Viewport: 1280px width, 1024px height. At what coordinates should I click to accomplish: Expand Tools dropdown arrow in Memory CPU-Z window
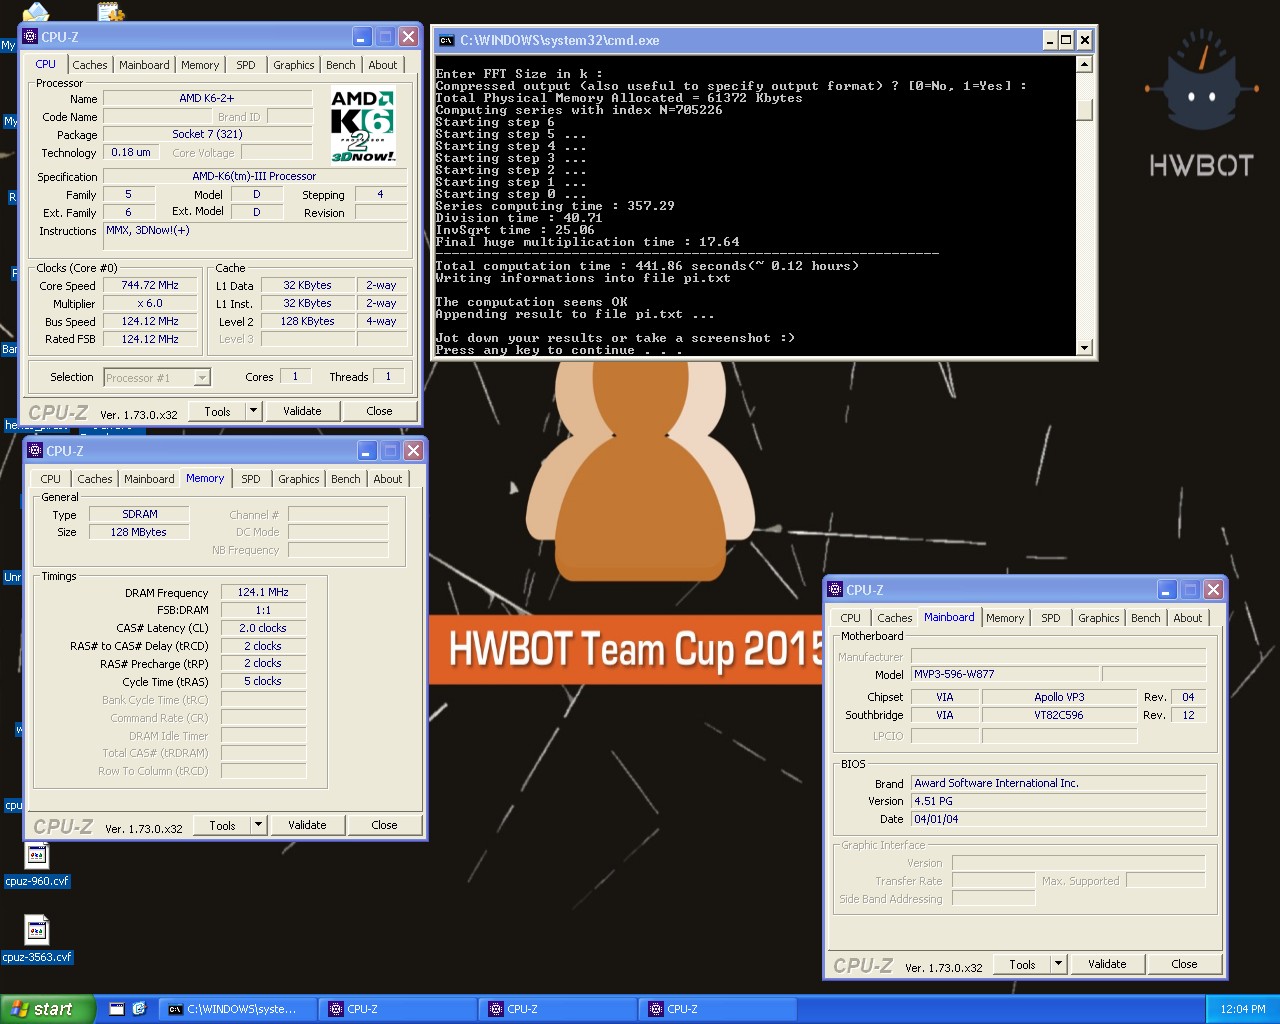(258, 825)
